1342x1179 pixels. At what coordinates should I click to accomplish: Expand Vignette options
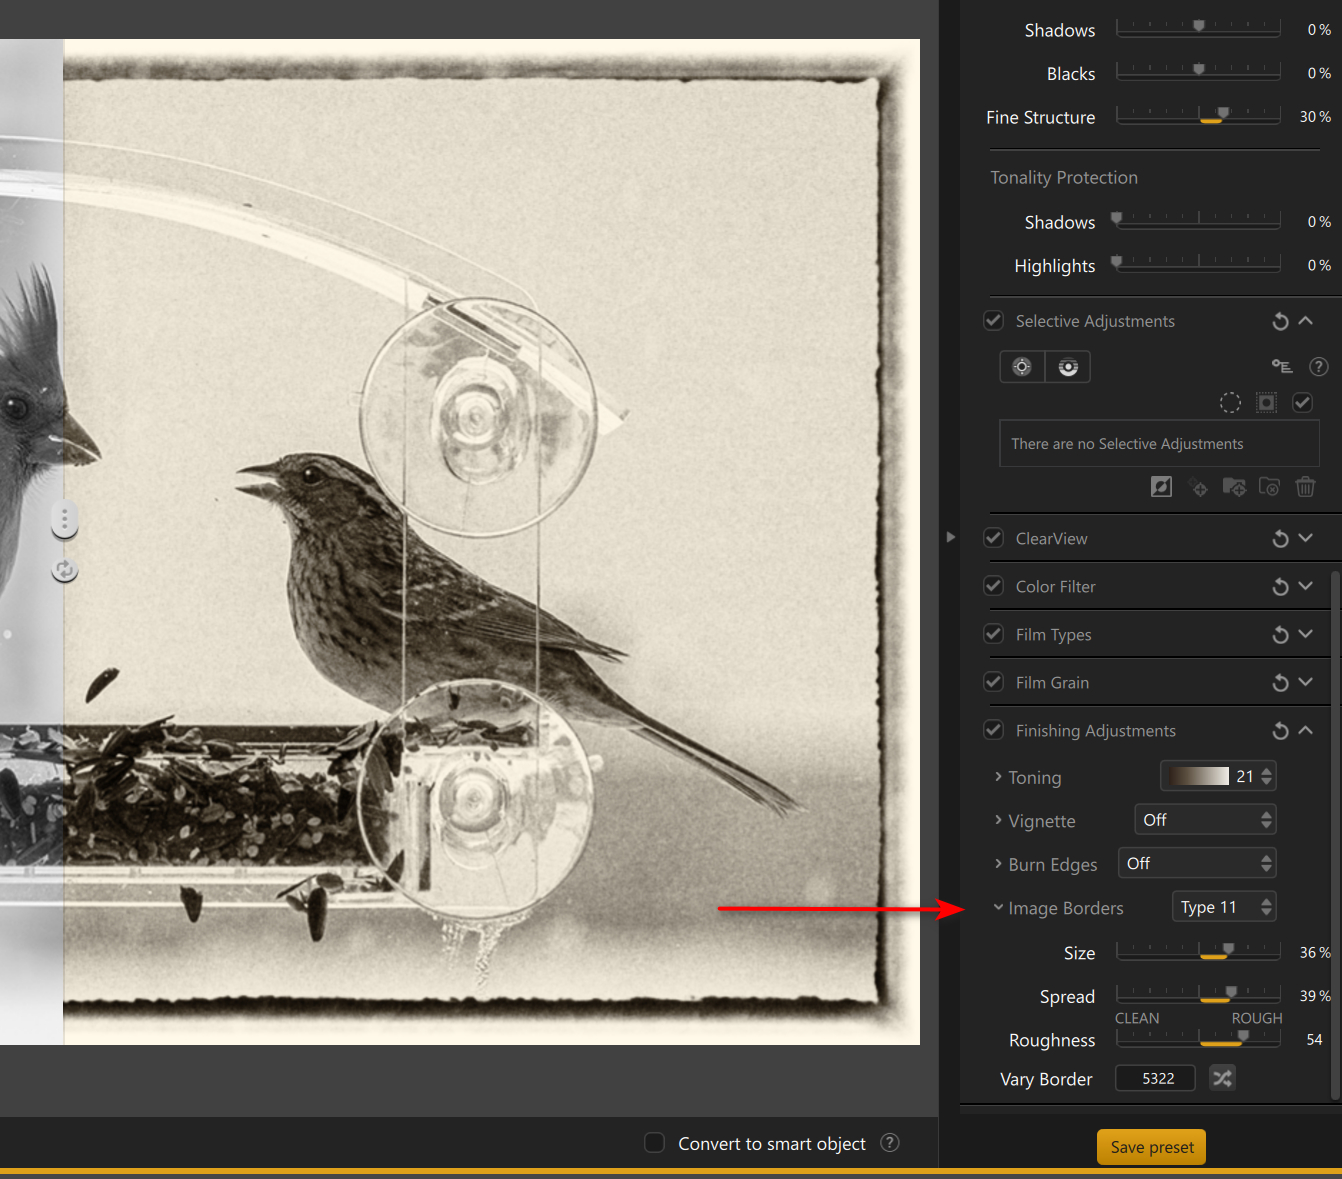pyautogui.click(x=998, y=820)
